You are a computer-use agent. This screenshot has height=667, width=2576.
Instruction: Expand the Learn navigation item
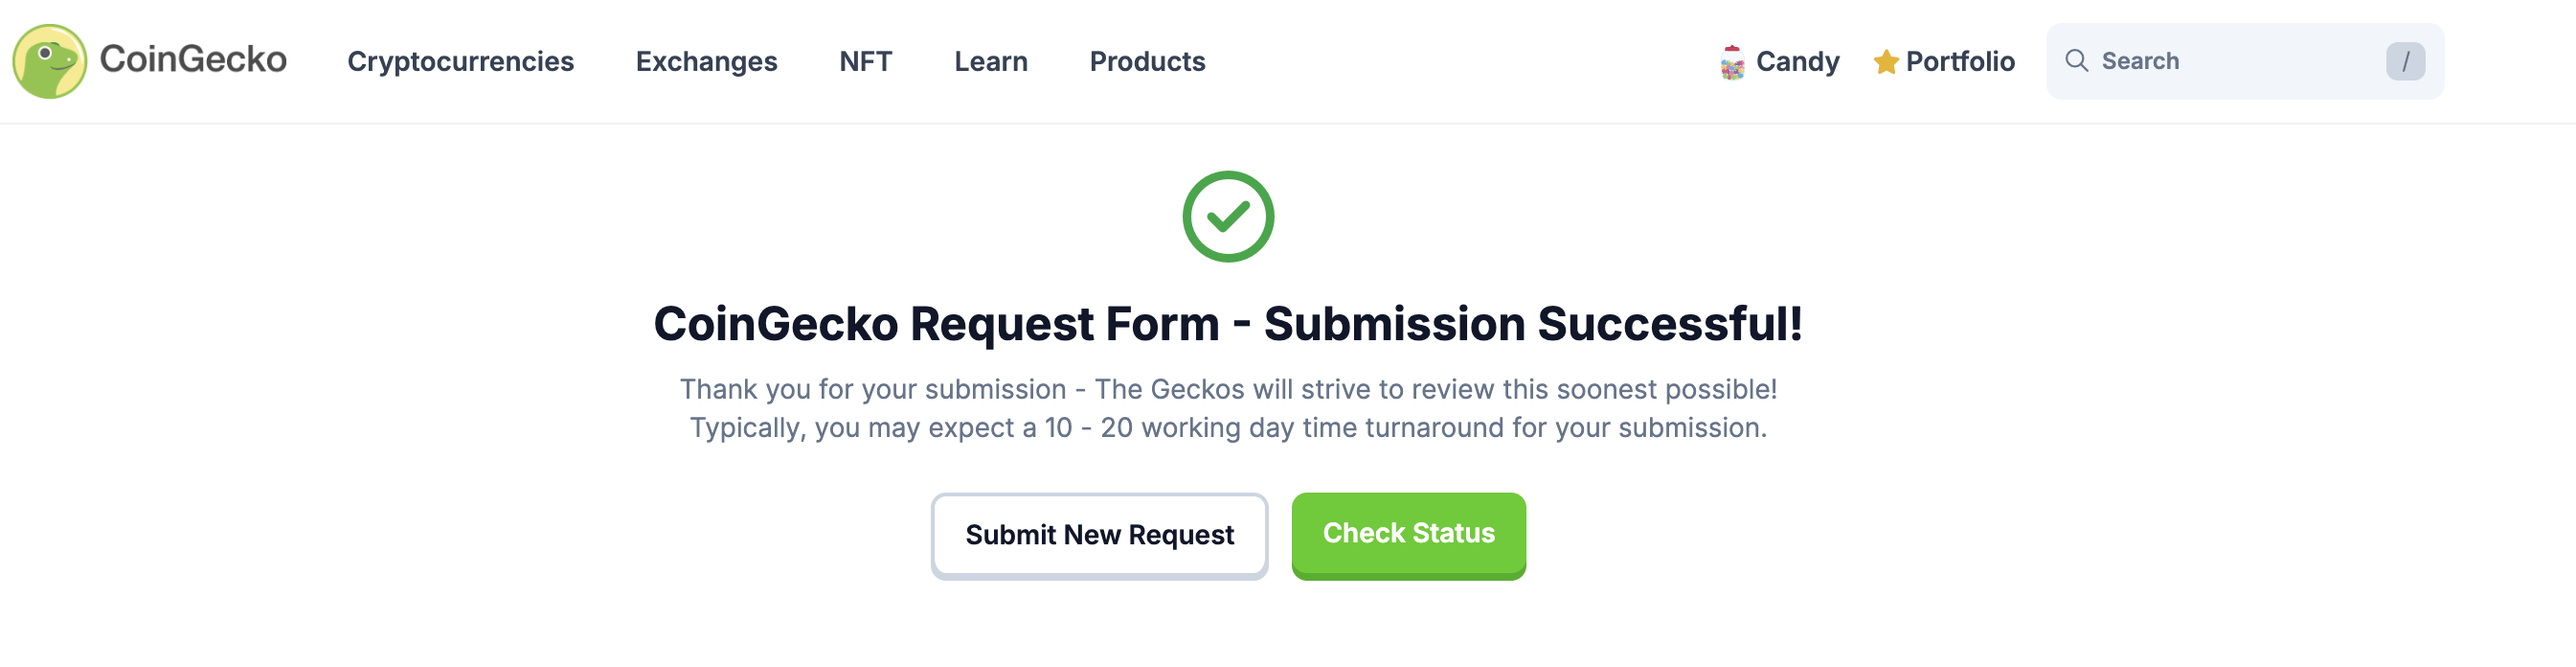pyautogui.click(x=990, y=62)
